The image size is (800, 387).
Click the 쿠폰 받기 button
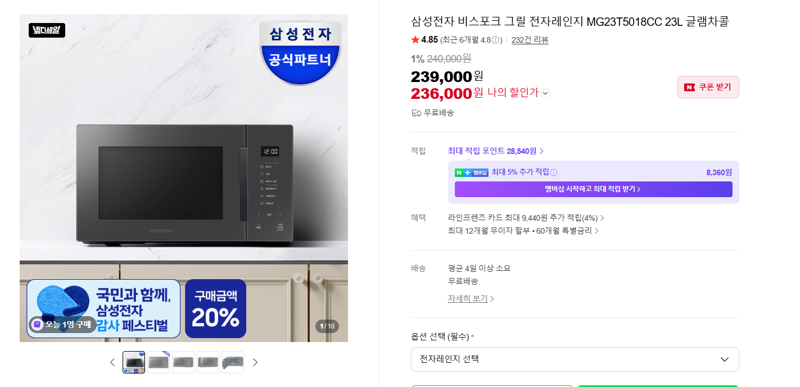708,87
